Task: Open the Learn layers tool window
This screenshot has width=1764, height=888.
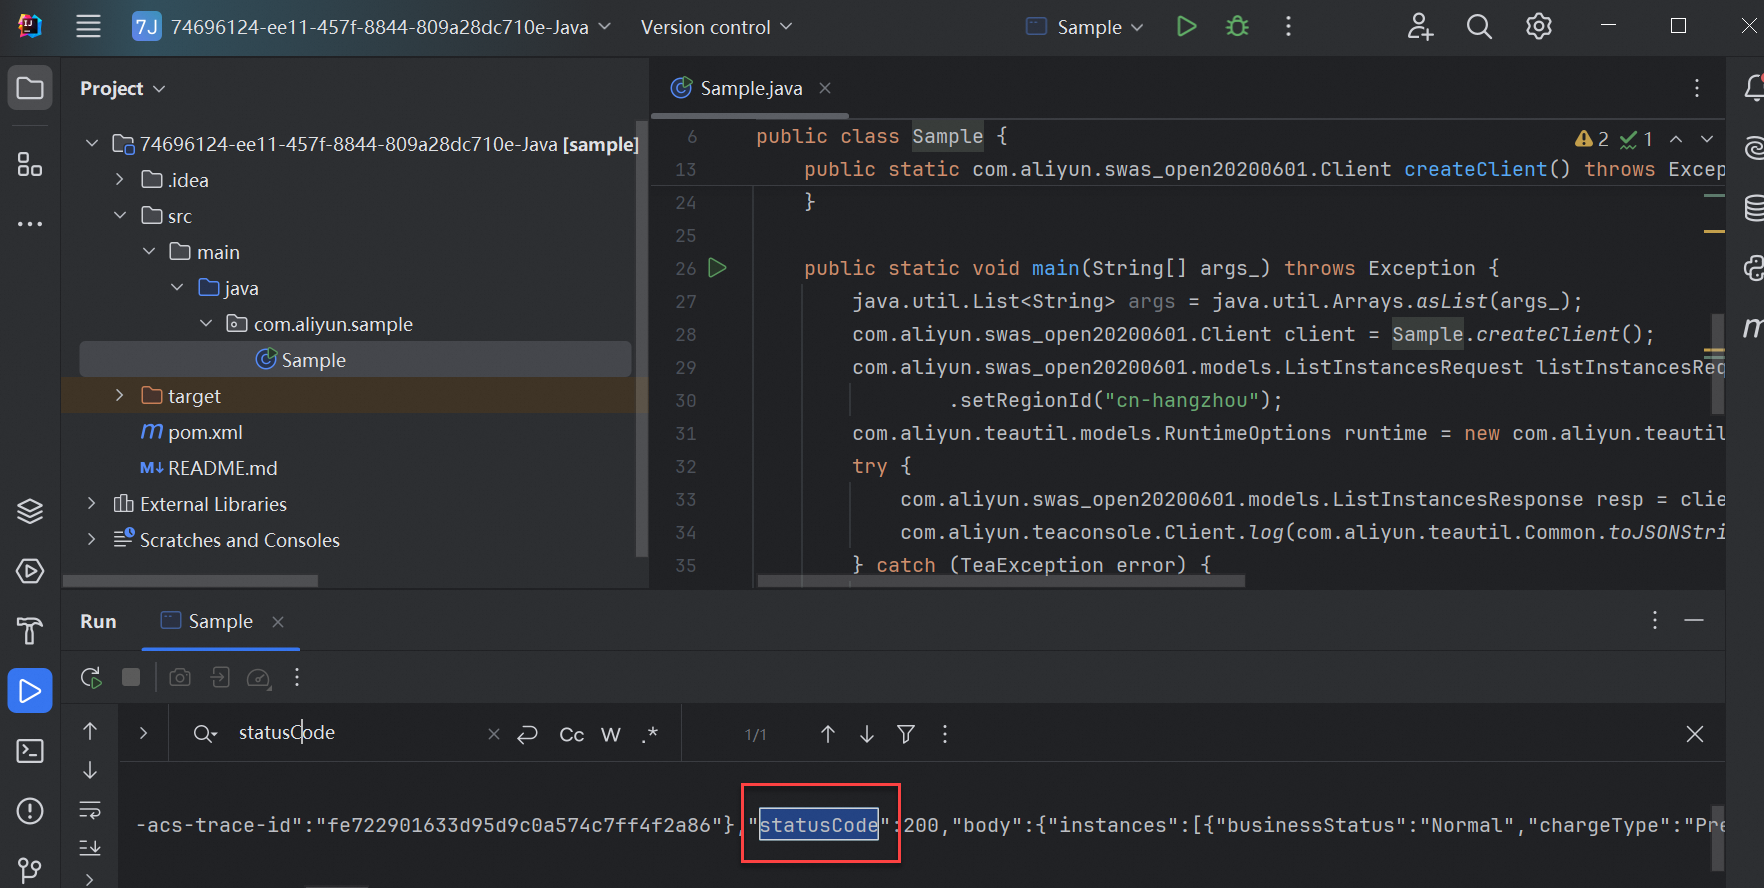Action: pos(30,511)
